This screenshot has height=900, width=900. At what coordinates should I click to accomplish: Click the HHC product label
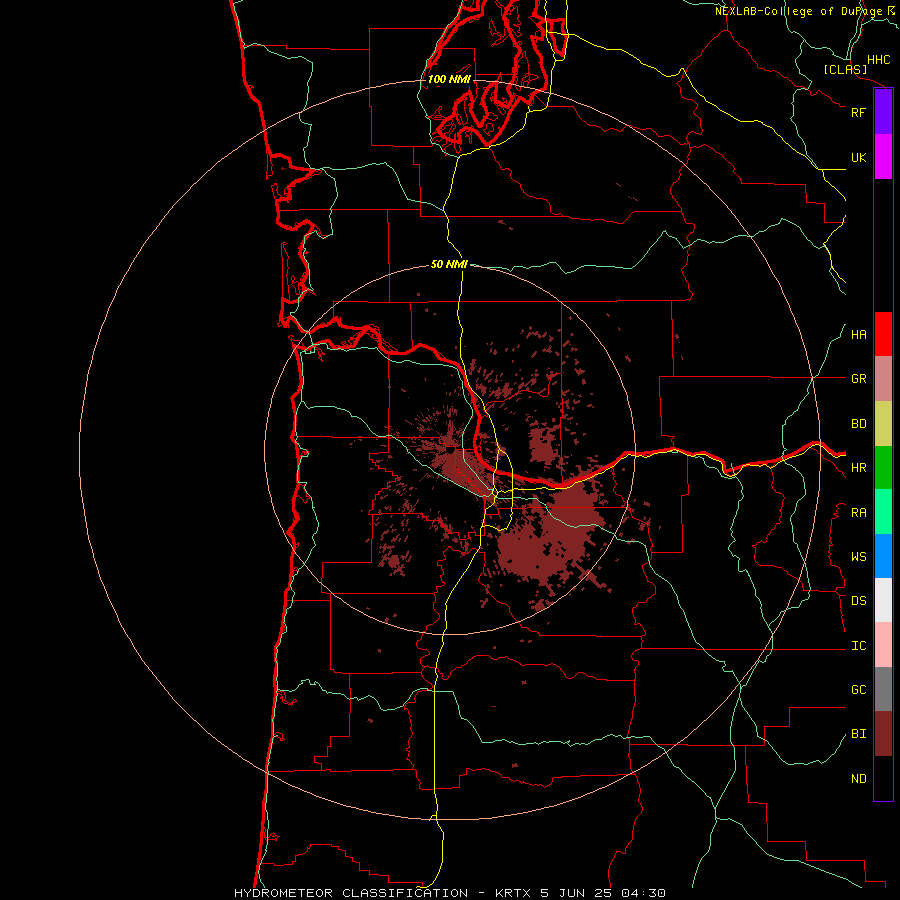(878, 60)
